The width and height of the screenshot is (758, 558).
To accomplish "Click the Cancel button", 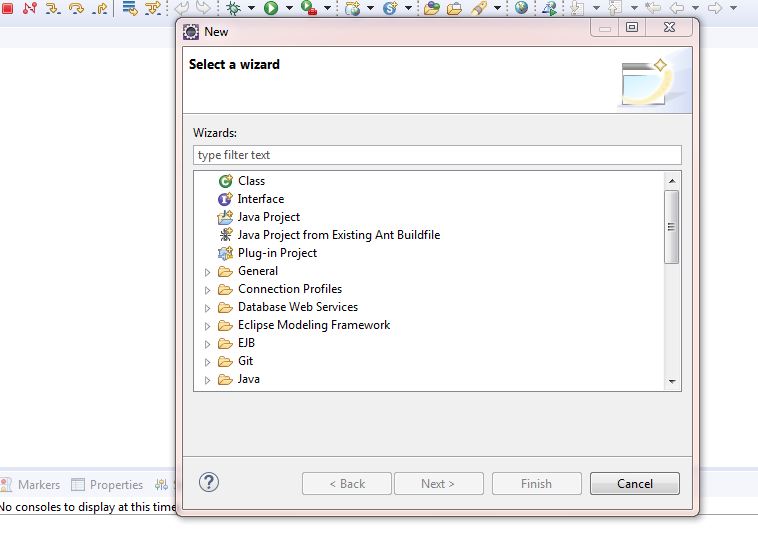I will 635,484.
